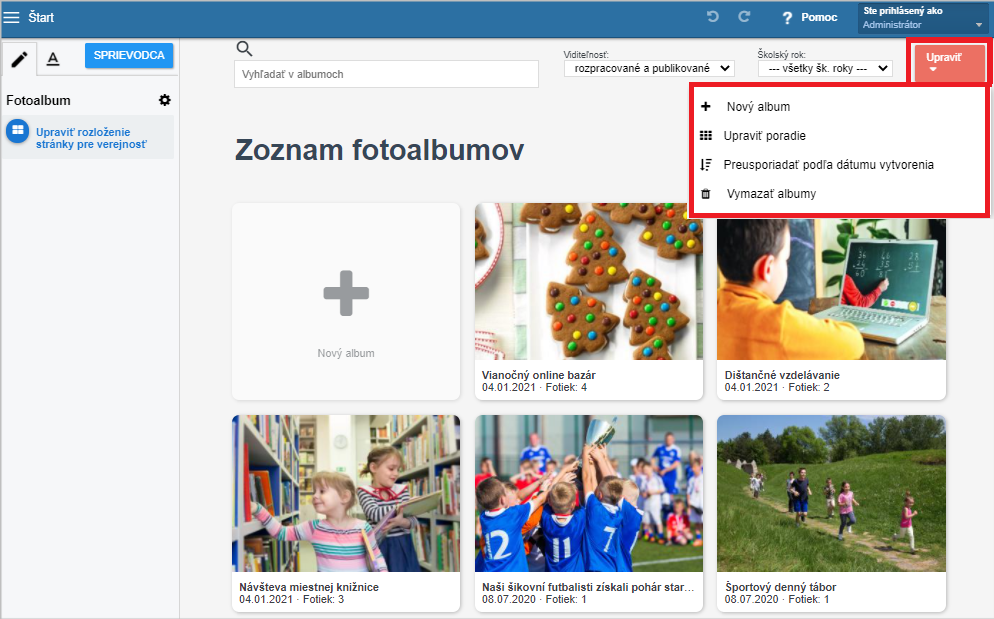Focus the Vyhľadať v albumoch field
Screen dimensions: 994x619
[x=386, y=74]
